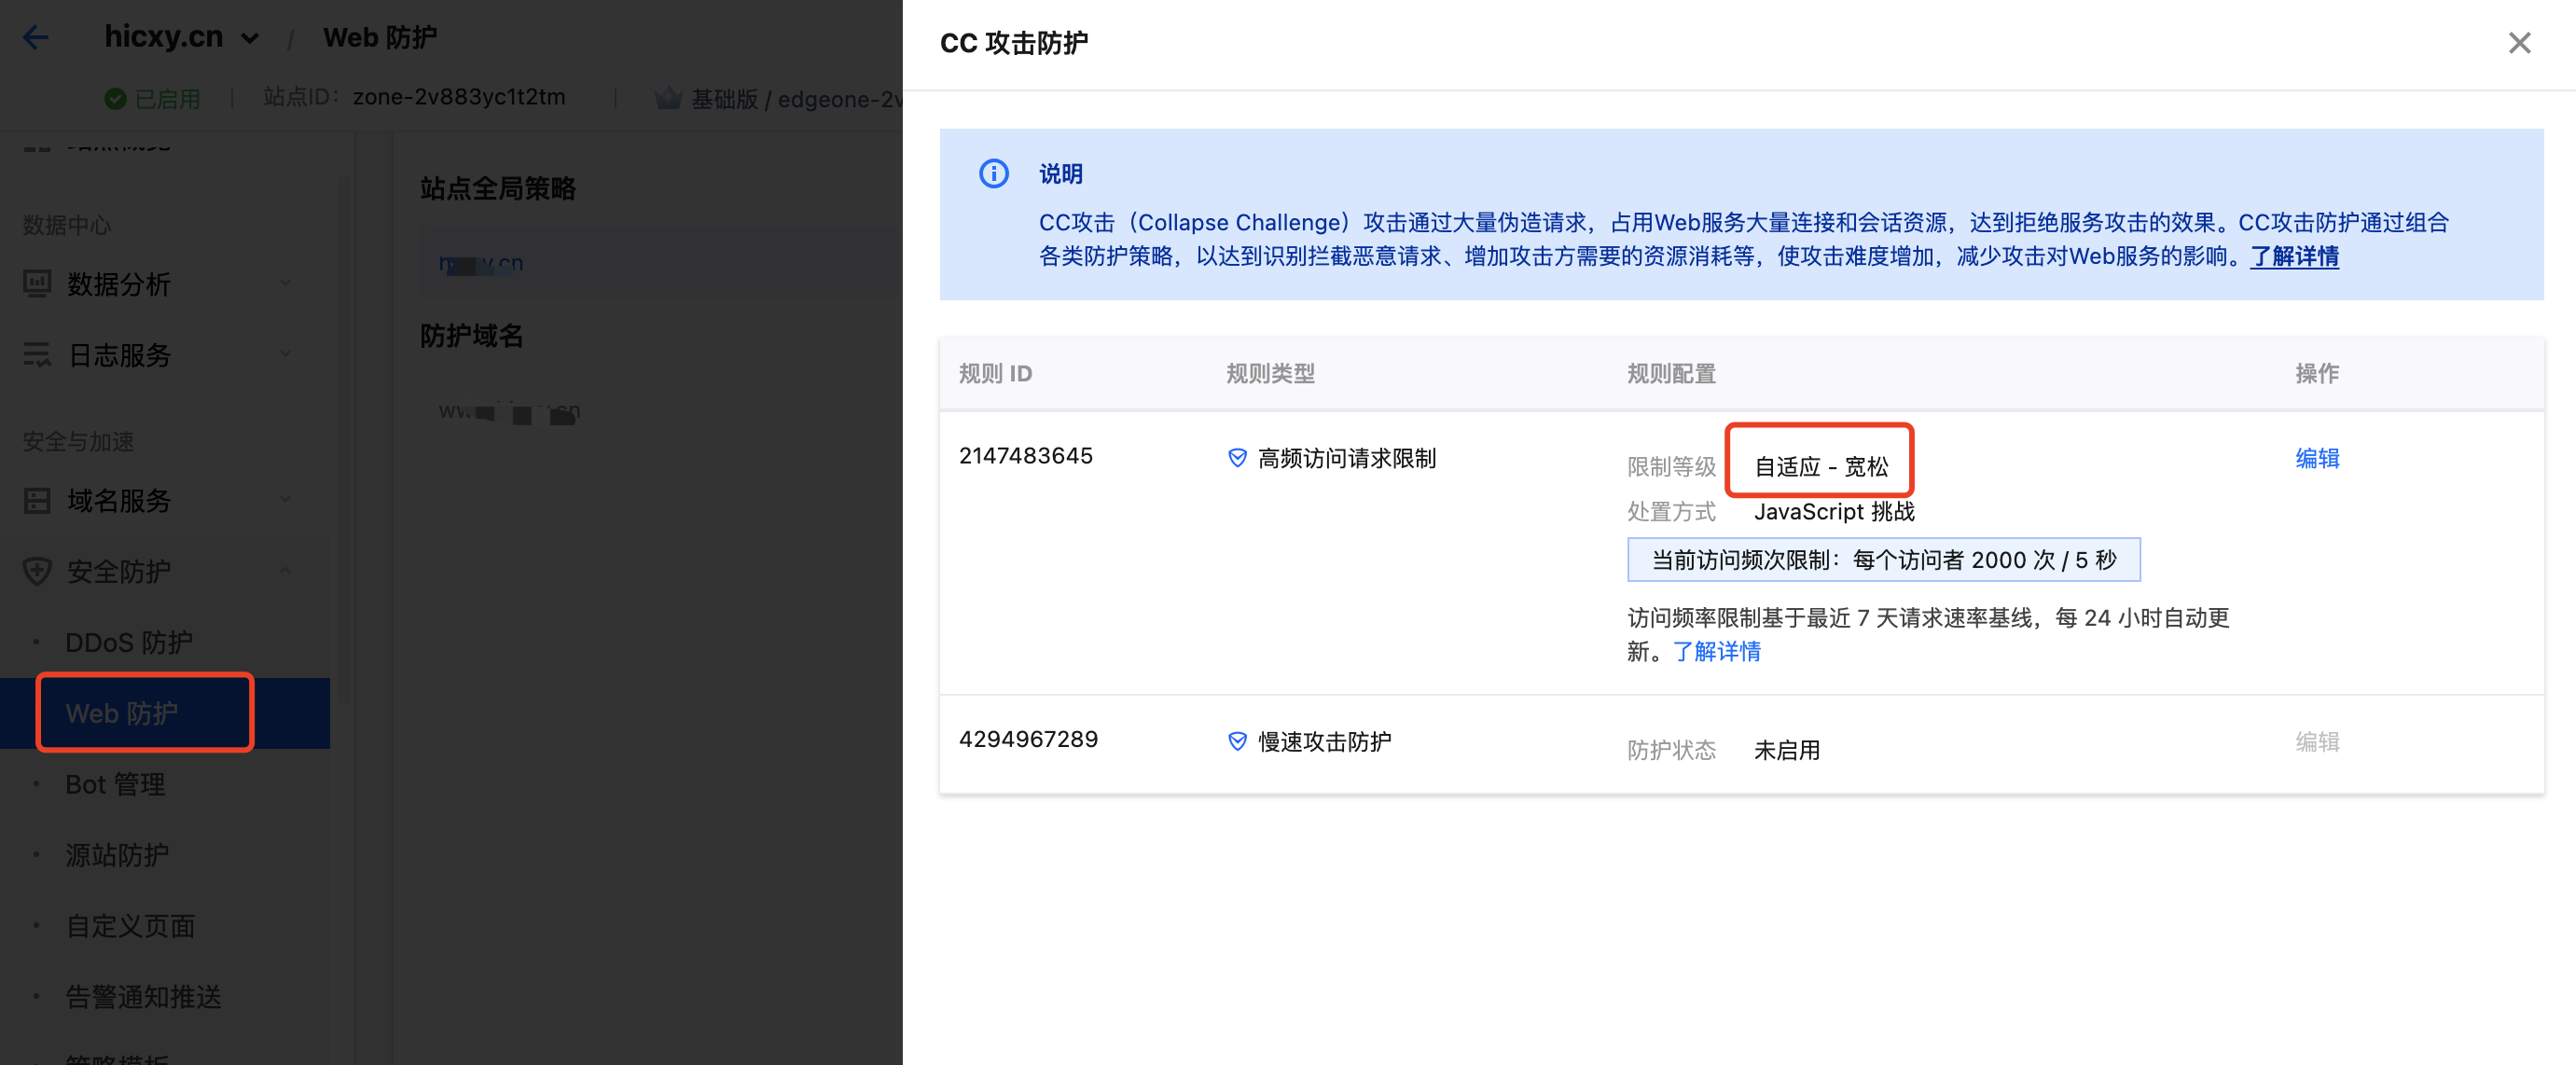
Task: Select the 自适应 - 宽松 limit level value
Action: [1821, 467]
